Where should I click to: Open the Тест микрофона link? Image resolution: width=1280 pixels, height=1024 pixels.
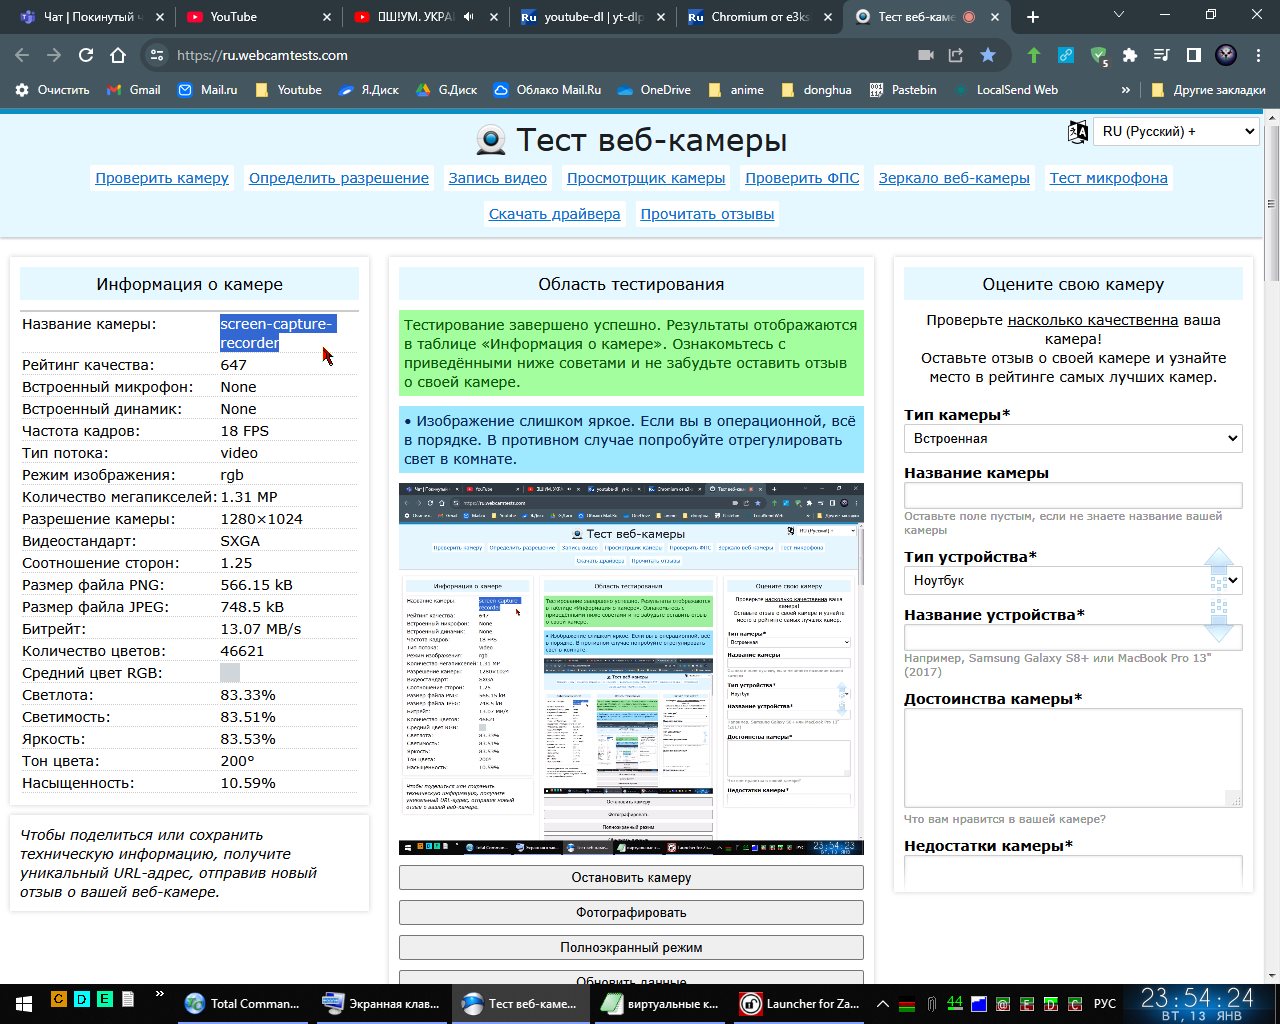point(1108,178)
